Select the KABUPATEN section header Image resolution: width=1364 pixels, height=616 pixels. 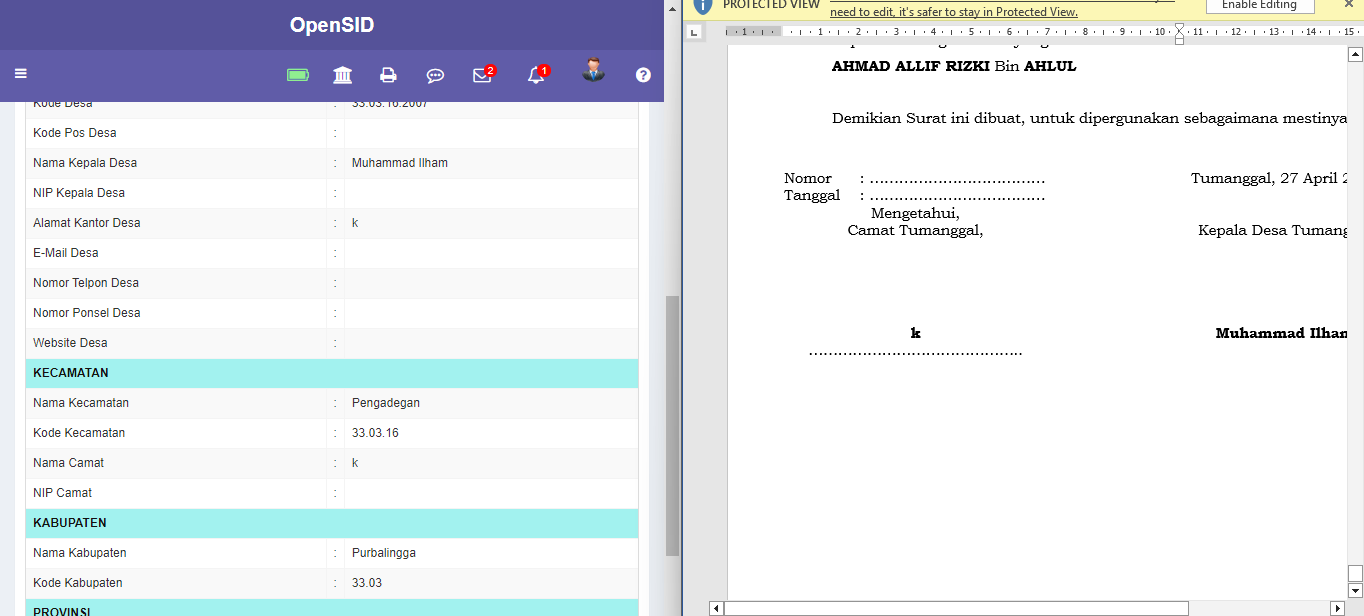point(69,522)
